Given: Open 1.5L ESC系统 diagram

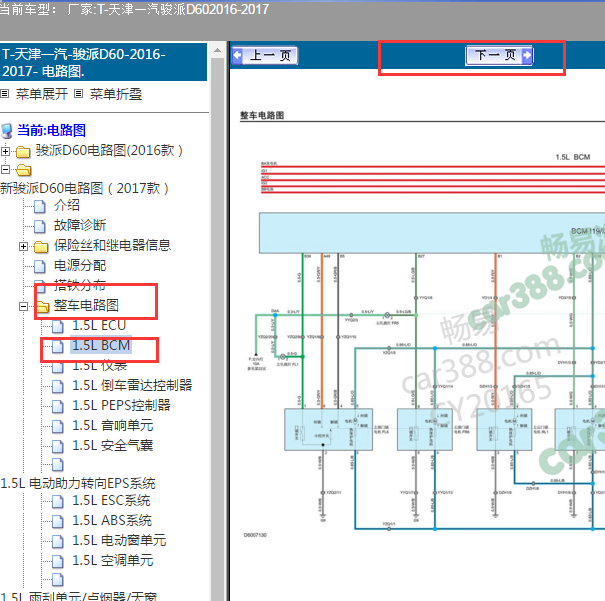Looking at the screenshot, I should (x=111, y=500).
